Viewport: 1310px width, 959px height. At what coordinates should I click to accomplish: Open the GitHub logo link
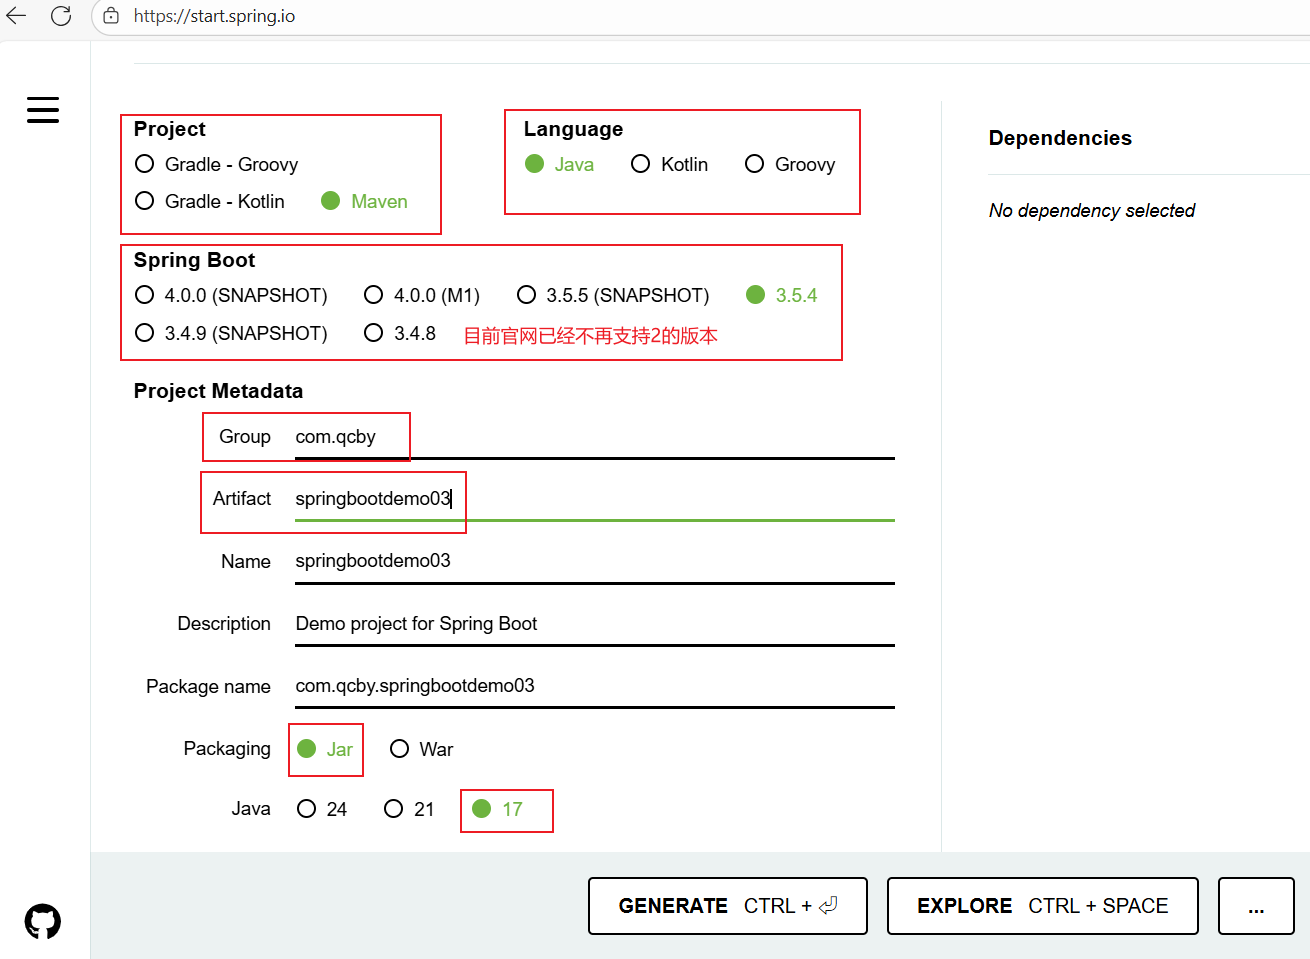tap(43, 921)
